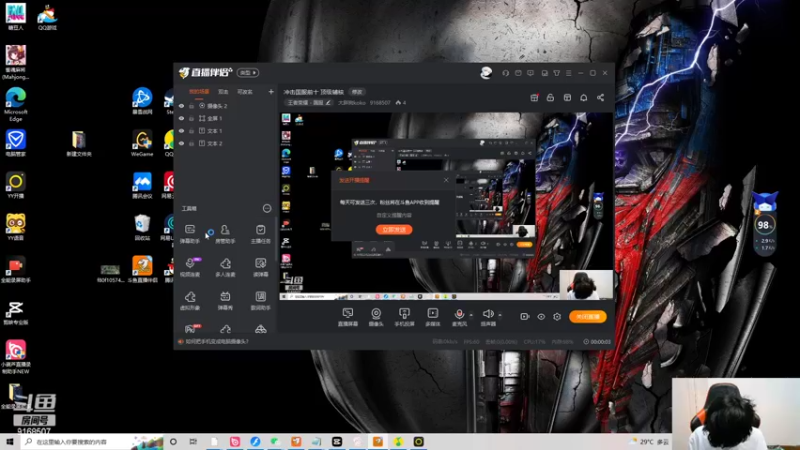This screenshot has width=800, height=450.
Task: Lock the 全屏 1 layer
Action: click(192, 118)
